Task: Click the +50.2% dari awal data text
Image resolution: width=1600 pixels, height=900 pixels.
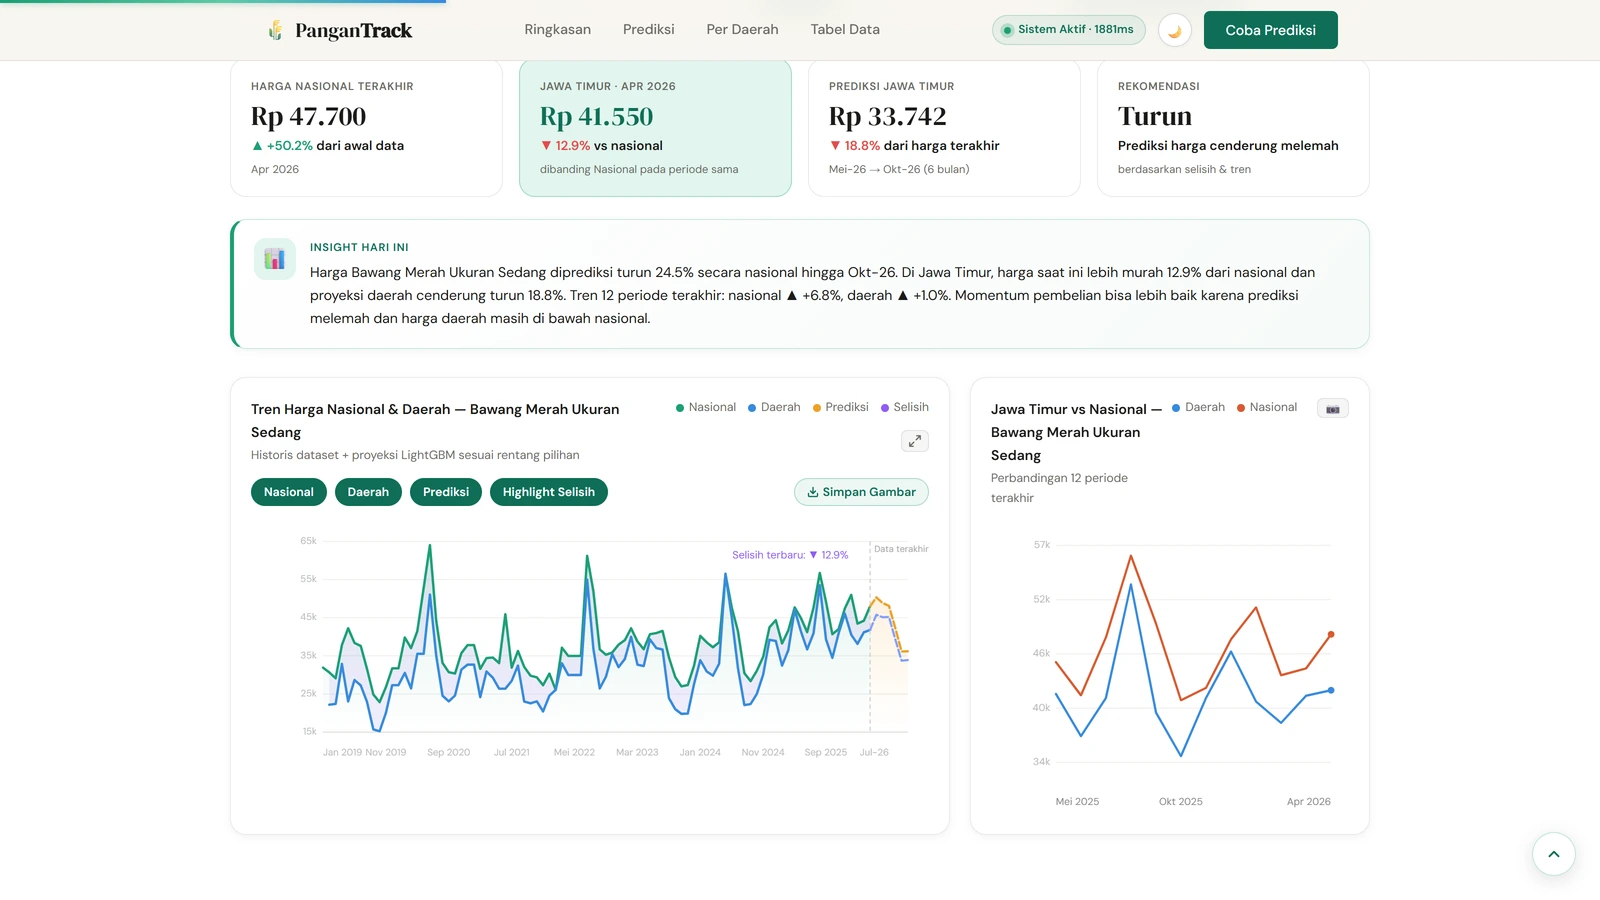Action: tap(328, 145)
